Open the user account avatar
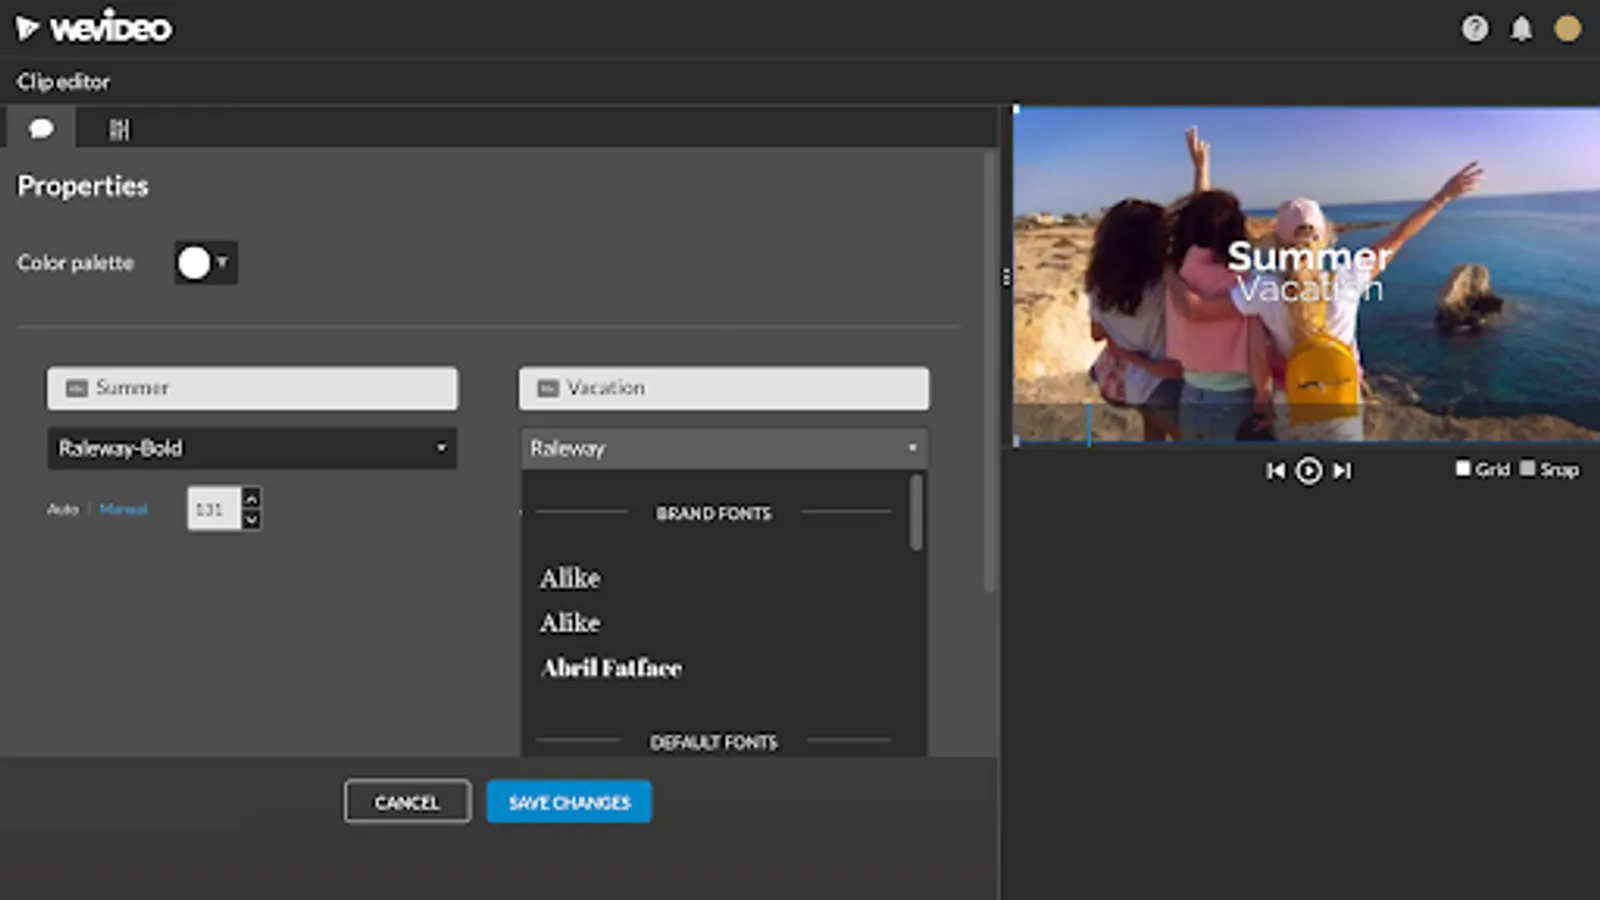 pyautogui.click(x=1567, y=28)
